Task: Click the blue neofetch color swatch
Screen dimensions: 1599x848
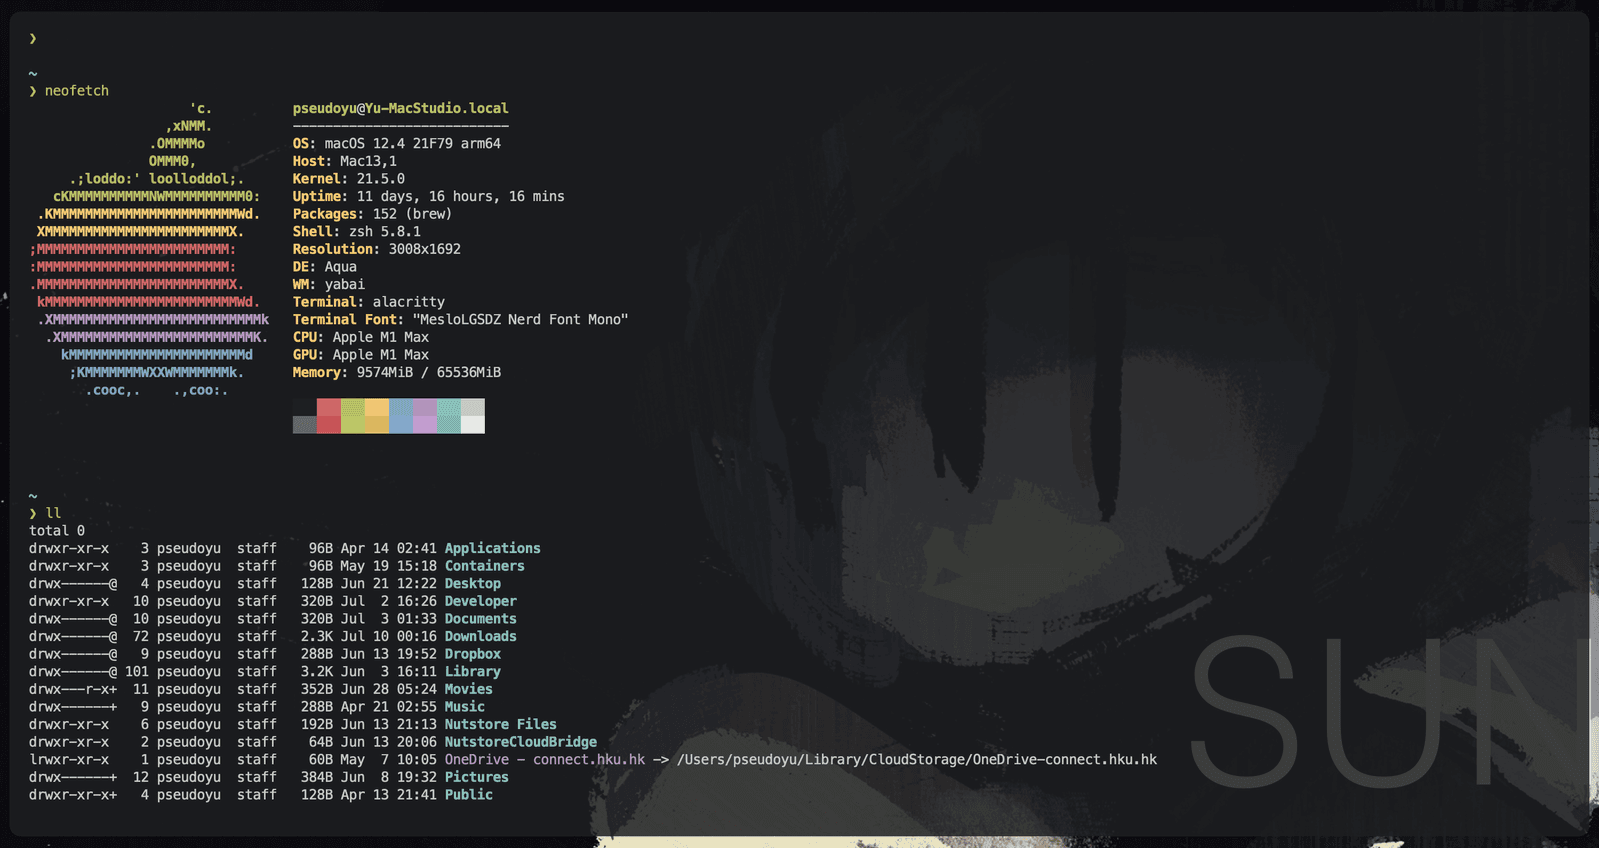Action: pos(401,416)
